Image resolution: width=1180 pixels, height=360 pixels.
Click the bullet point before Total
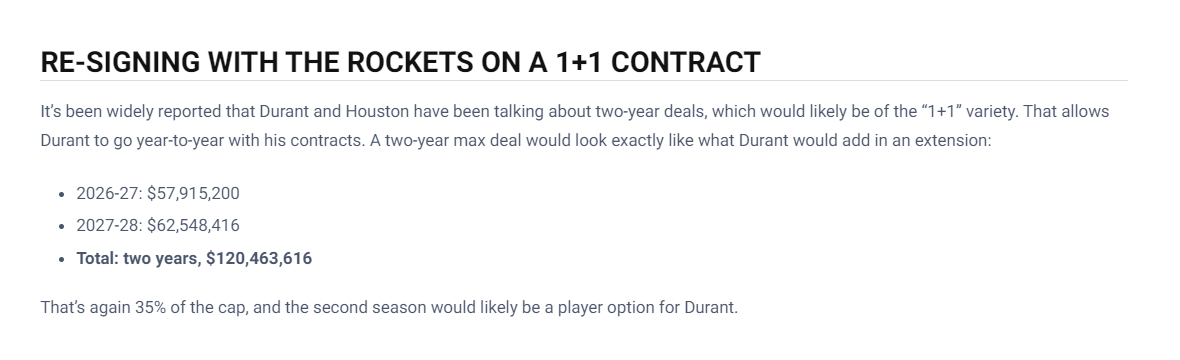coord(62,259)
